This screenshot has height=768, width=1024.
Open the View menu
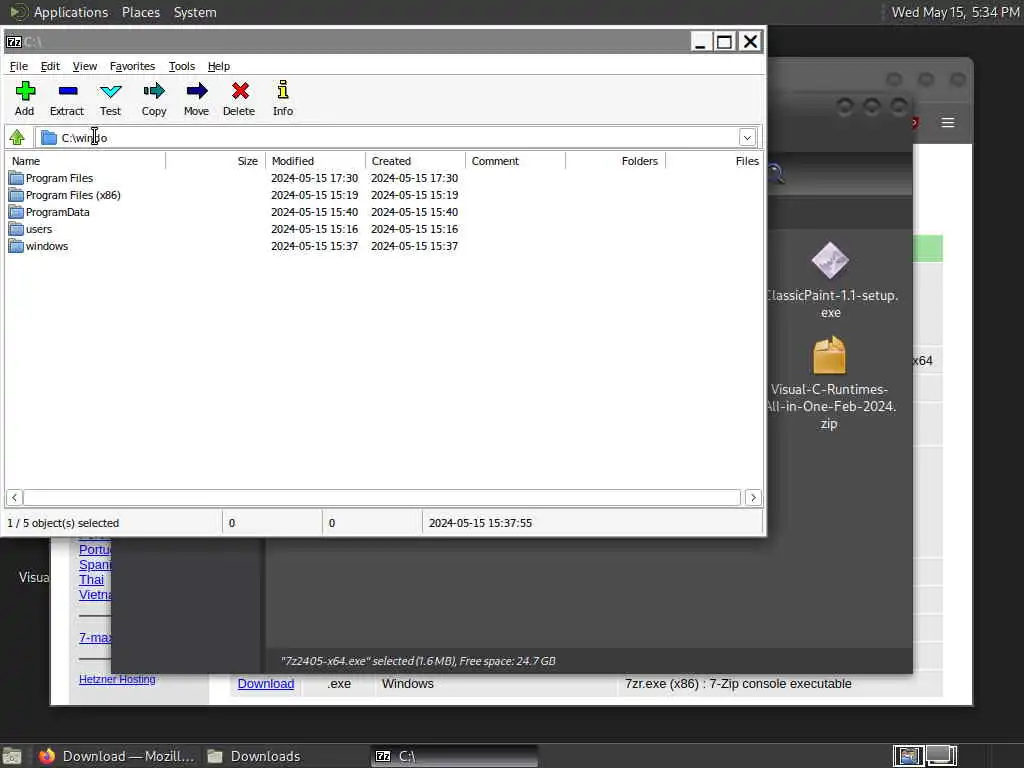84,66
